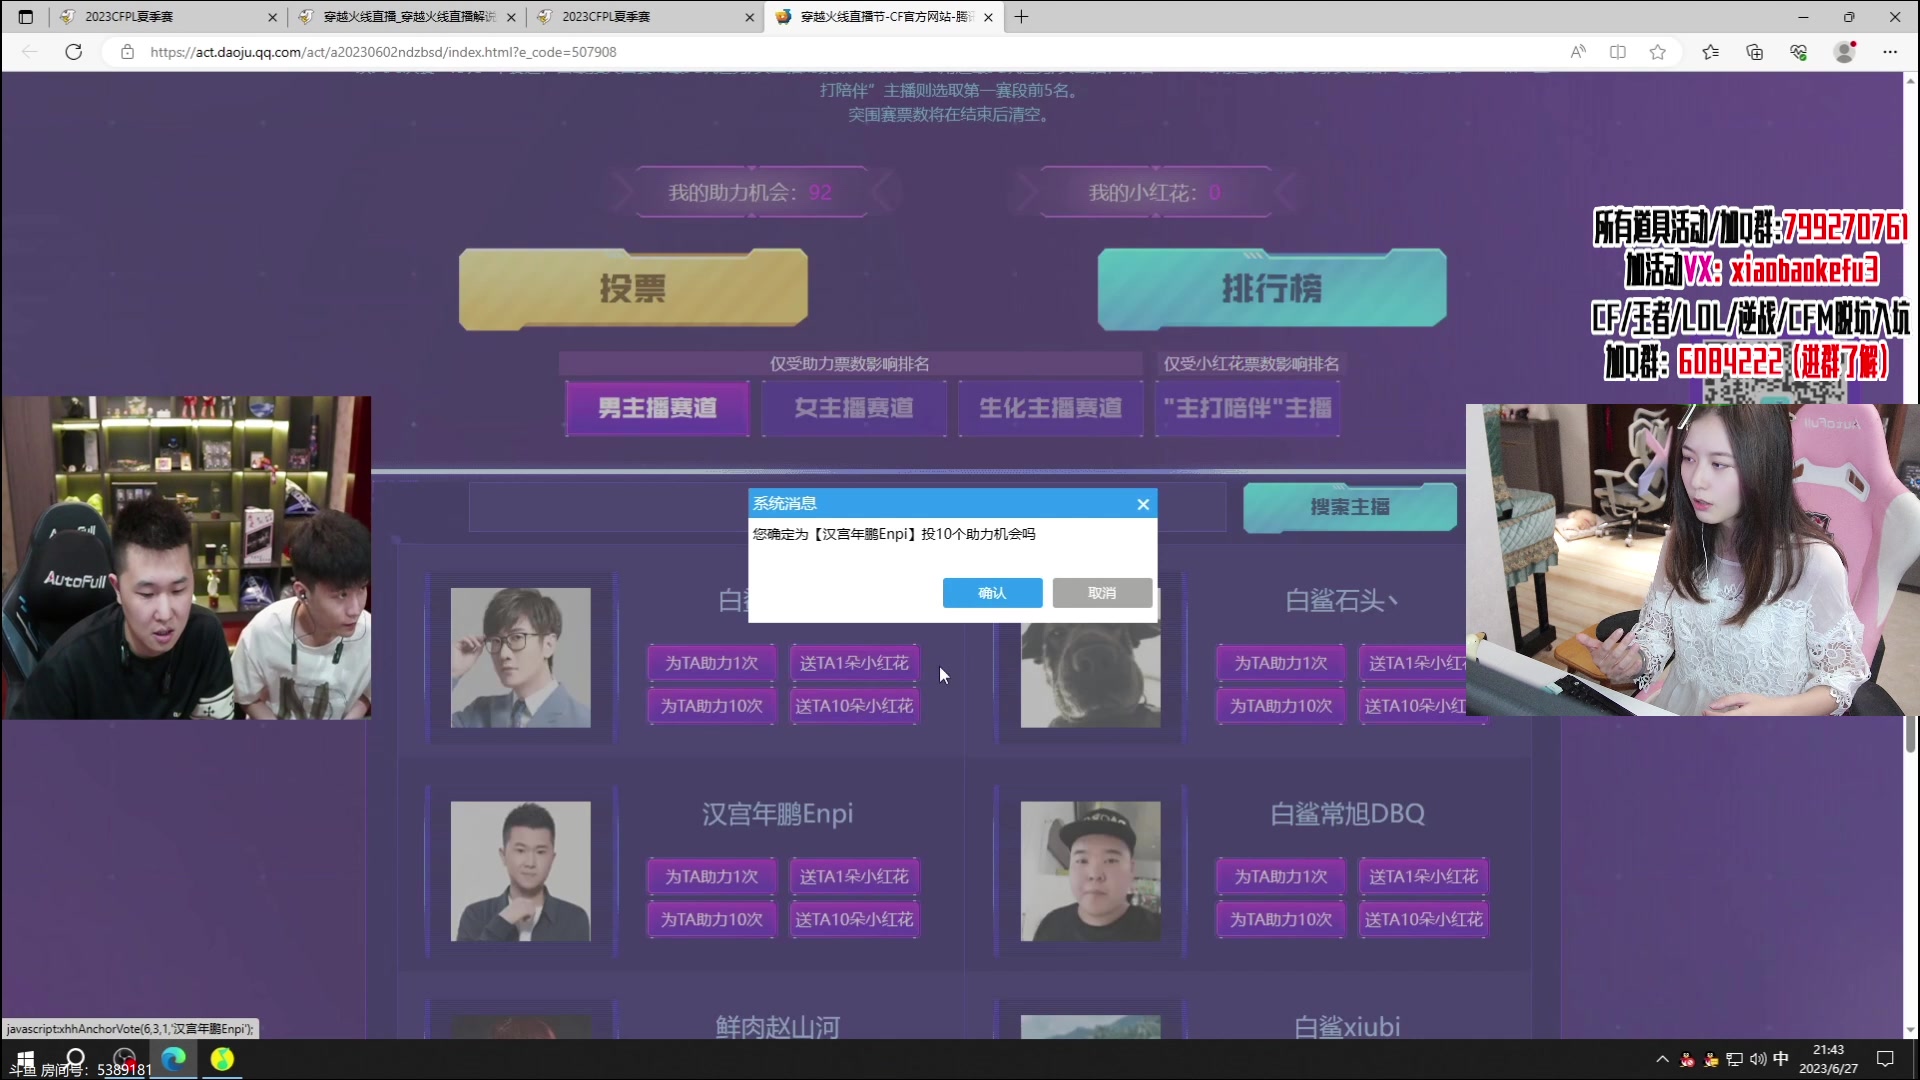The height and width of the screenshot is (1080, 1920).
Task: Click 为TA助力1次 for 白鲨常旭DBQ
Action: tap(1281, 876)
